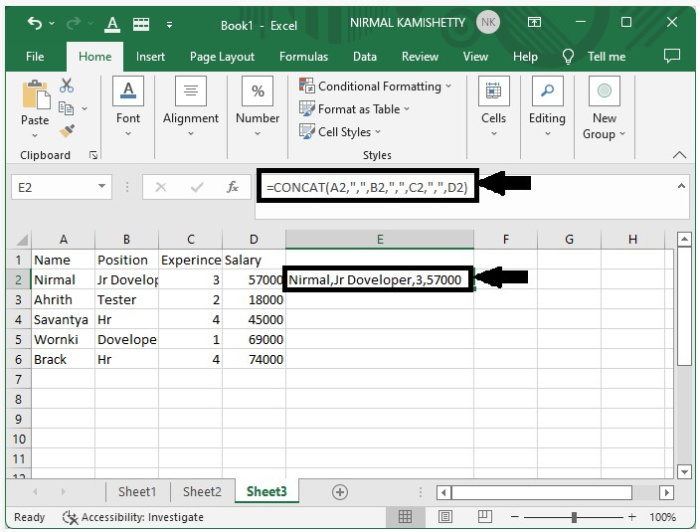
Task: Open the Name Box dropdown arrow
Action: coord(102,187)
